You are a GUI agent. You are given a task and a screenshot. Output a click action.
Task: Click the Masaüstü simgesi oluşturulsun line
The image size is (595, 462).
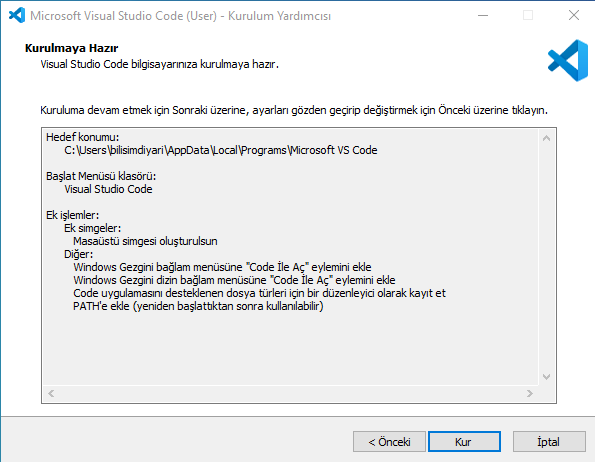145,241
